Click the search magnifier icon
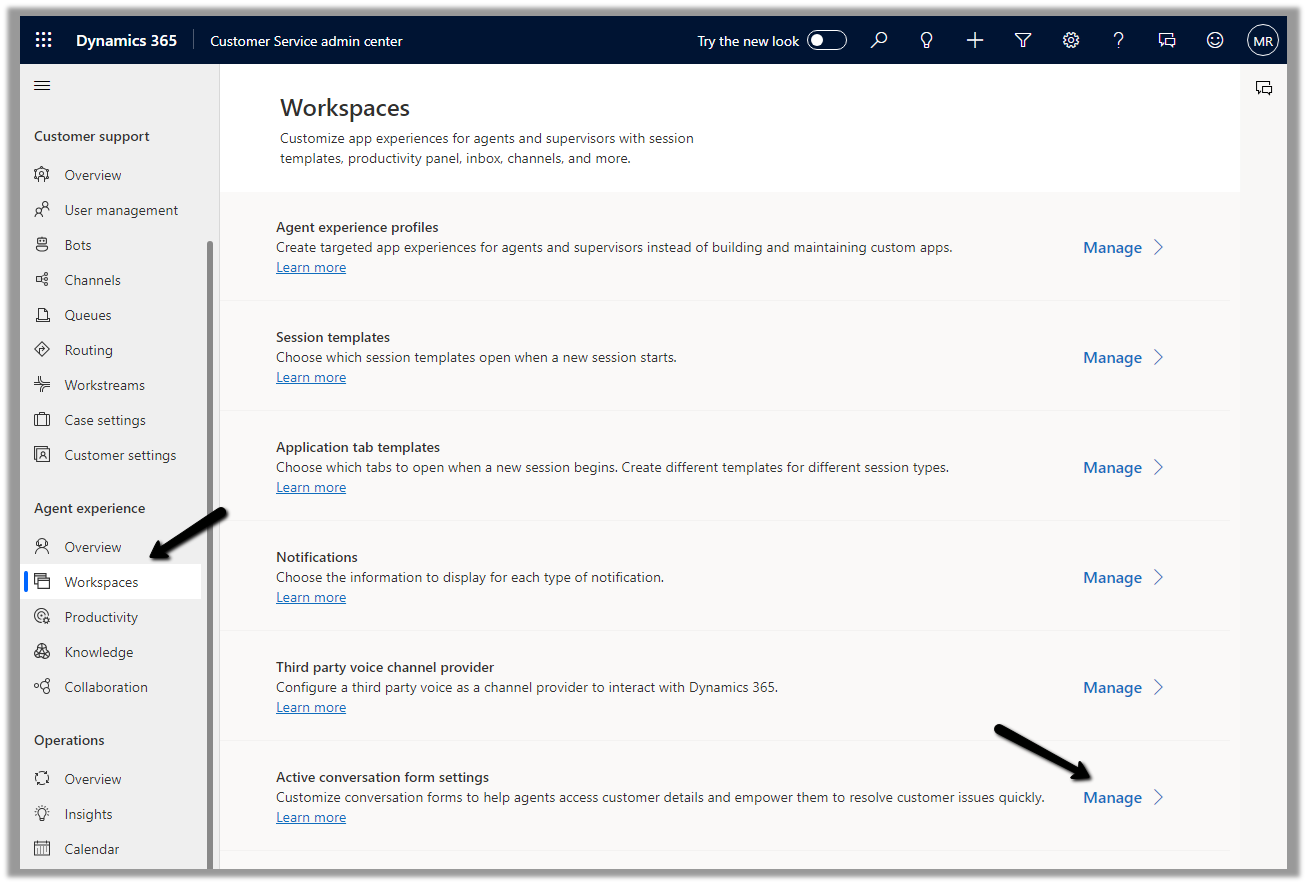This screenshot has height=885, width=1307. 879,40
